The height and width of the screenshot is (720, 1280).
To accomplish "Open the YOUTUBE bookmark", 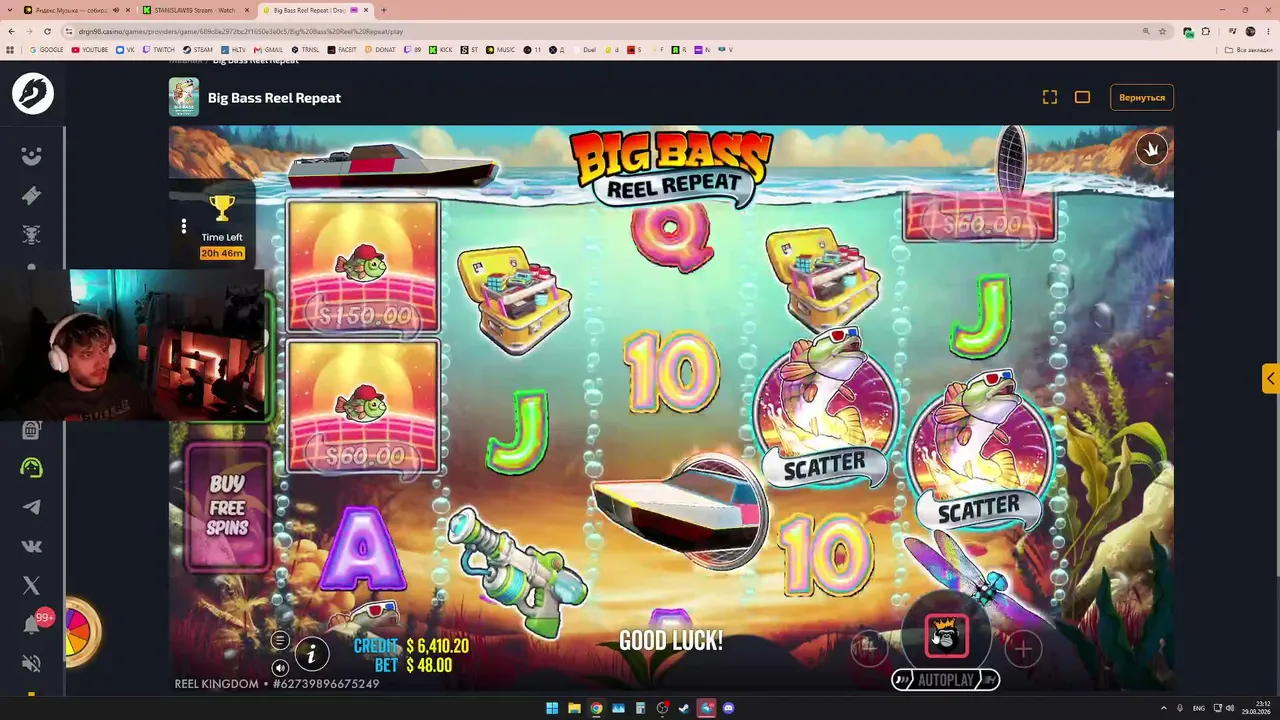I will 90,49.
